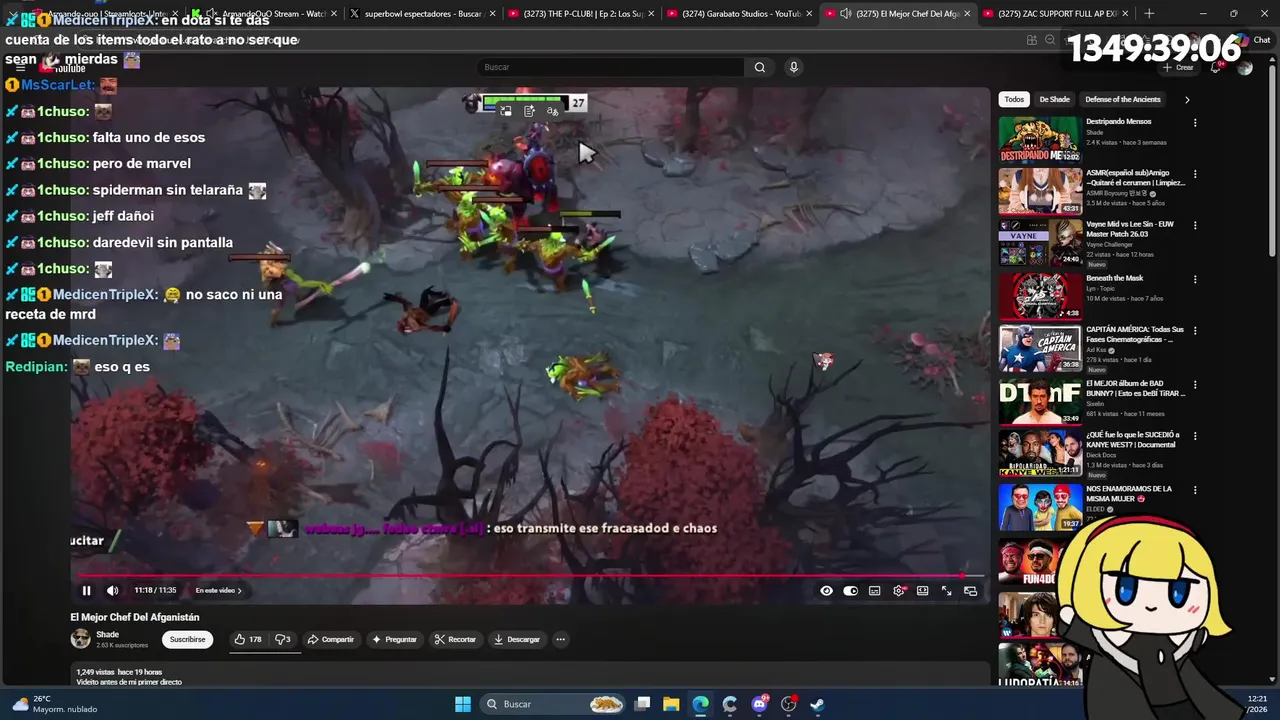Open browser split screen apps icon

pos(1031,40)
